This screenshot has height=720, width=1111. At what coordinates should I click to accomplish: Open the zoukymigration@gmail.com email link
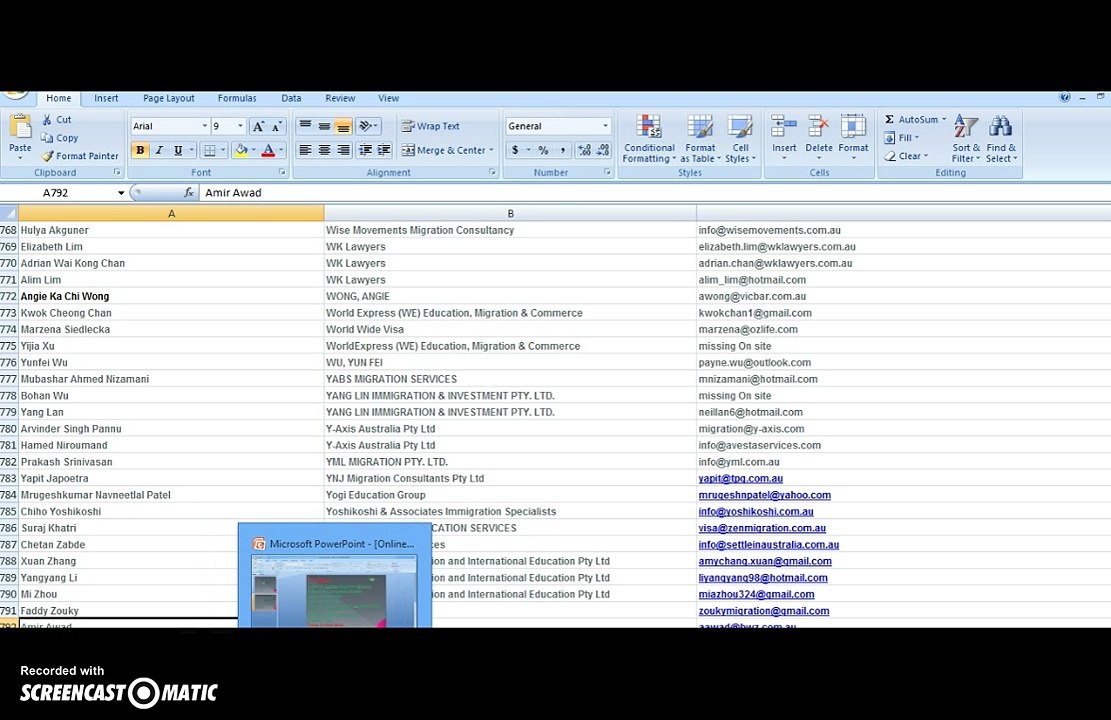click(763, 611)
